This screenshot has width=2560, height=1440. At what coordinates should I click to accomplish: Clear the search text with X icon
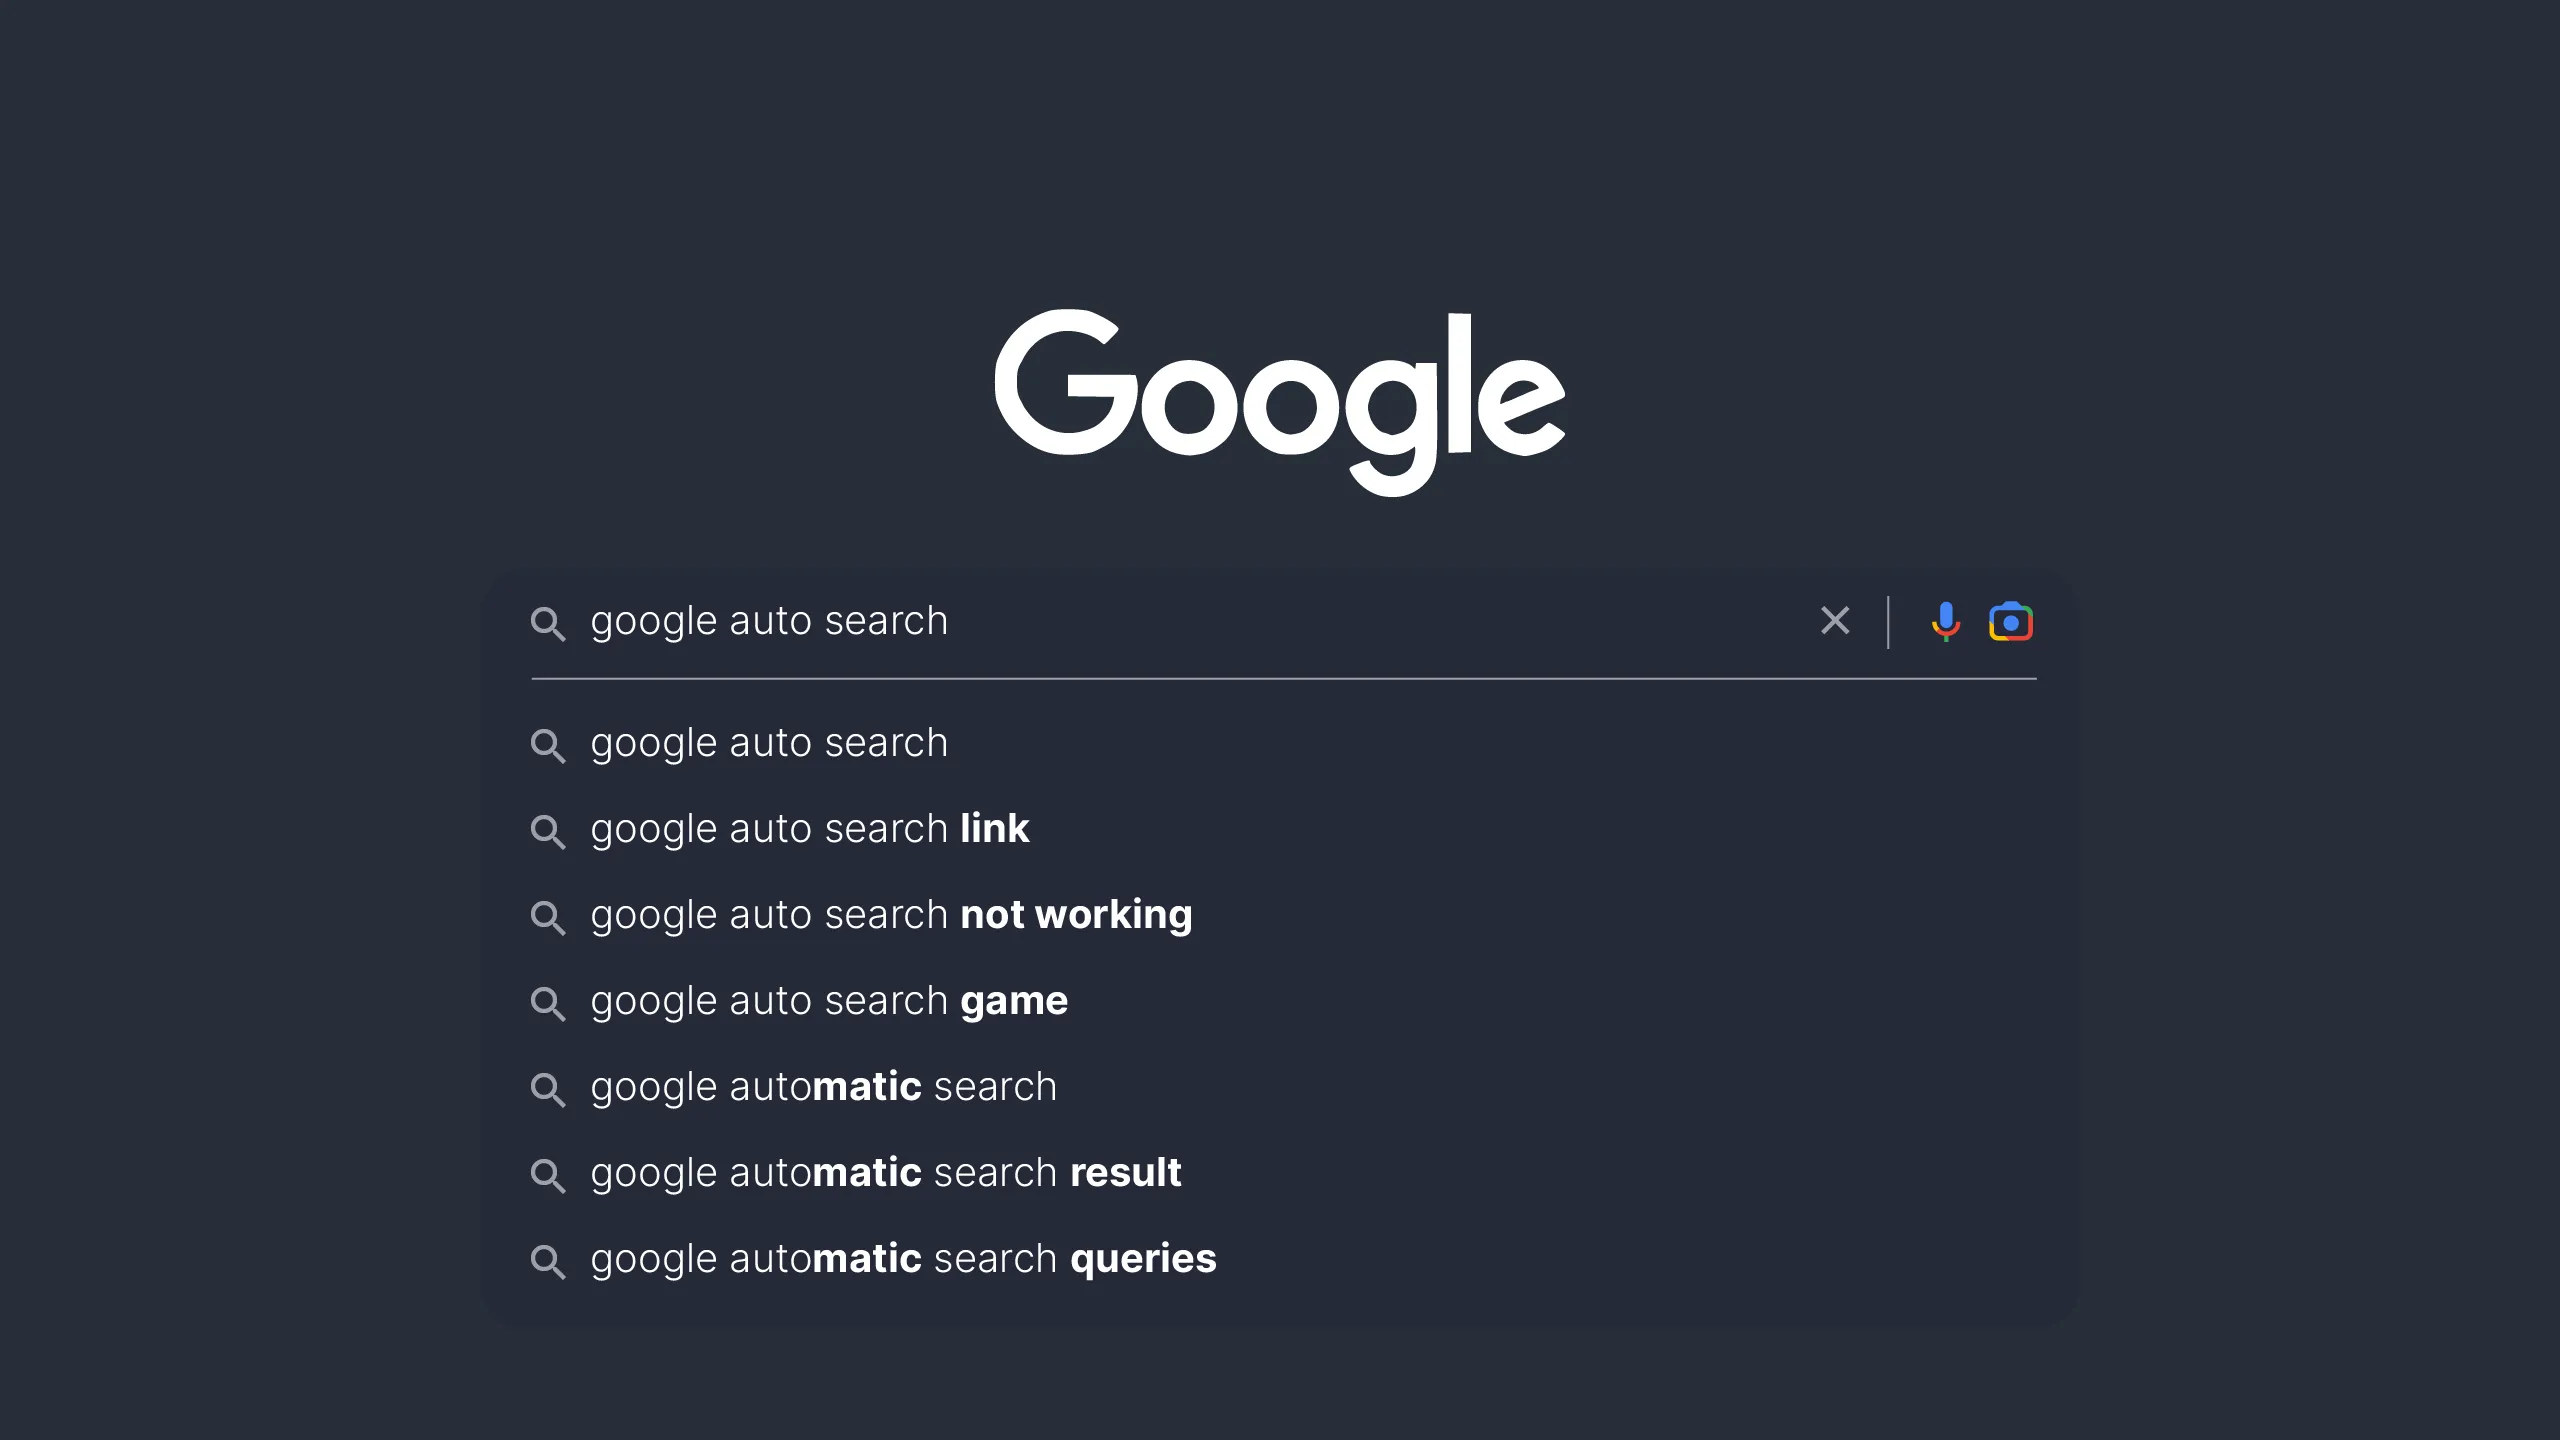pos(1835,621)
